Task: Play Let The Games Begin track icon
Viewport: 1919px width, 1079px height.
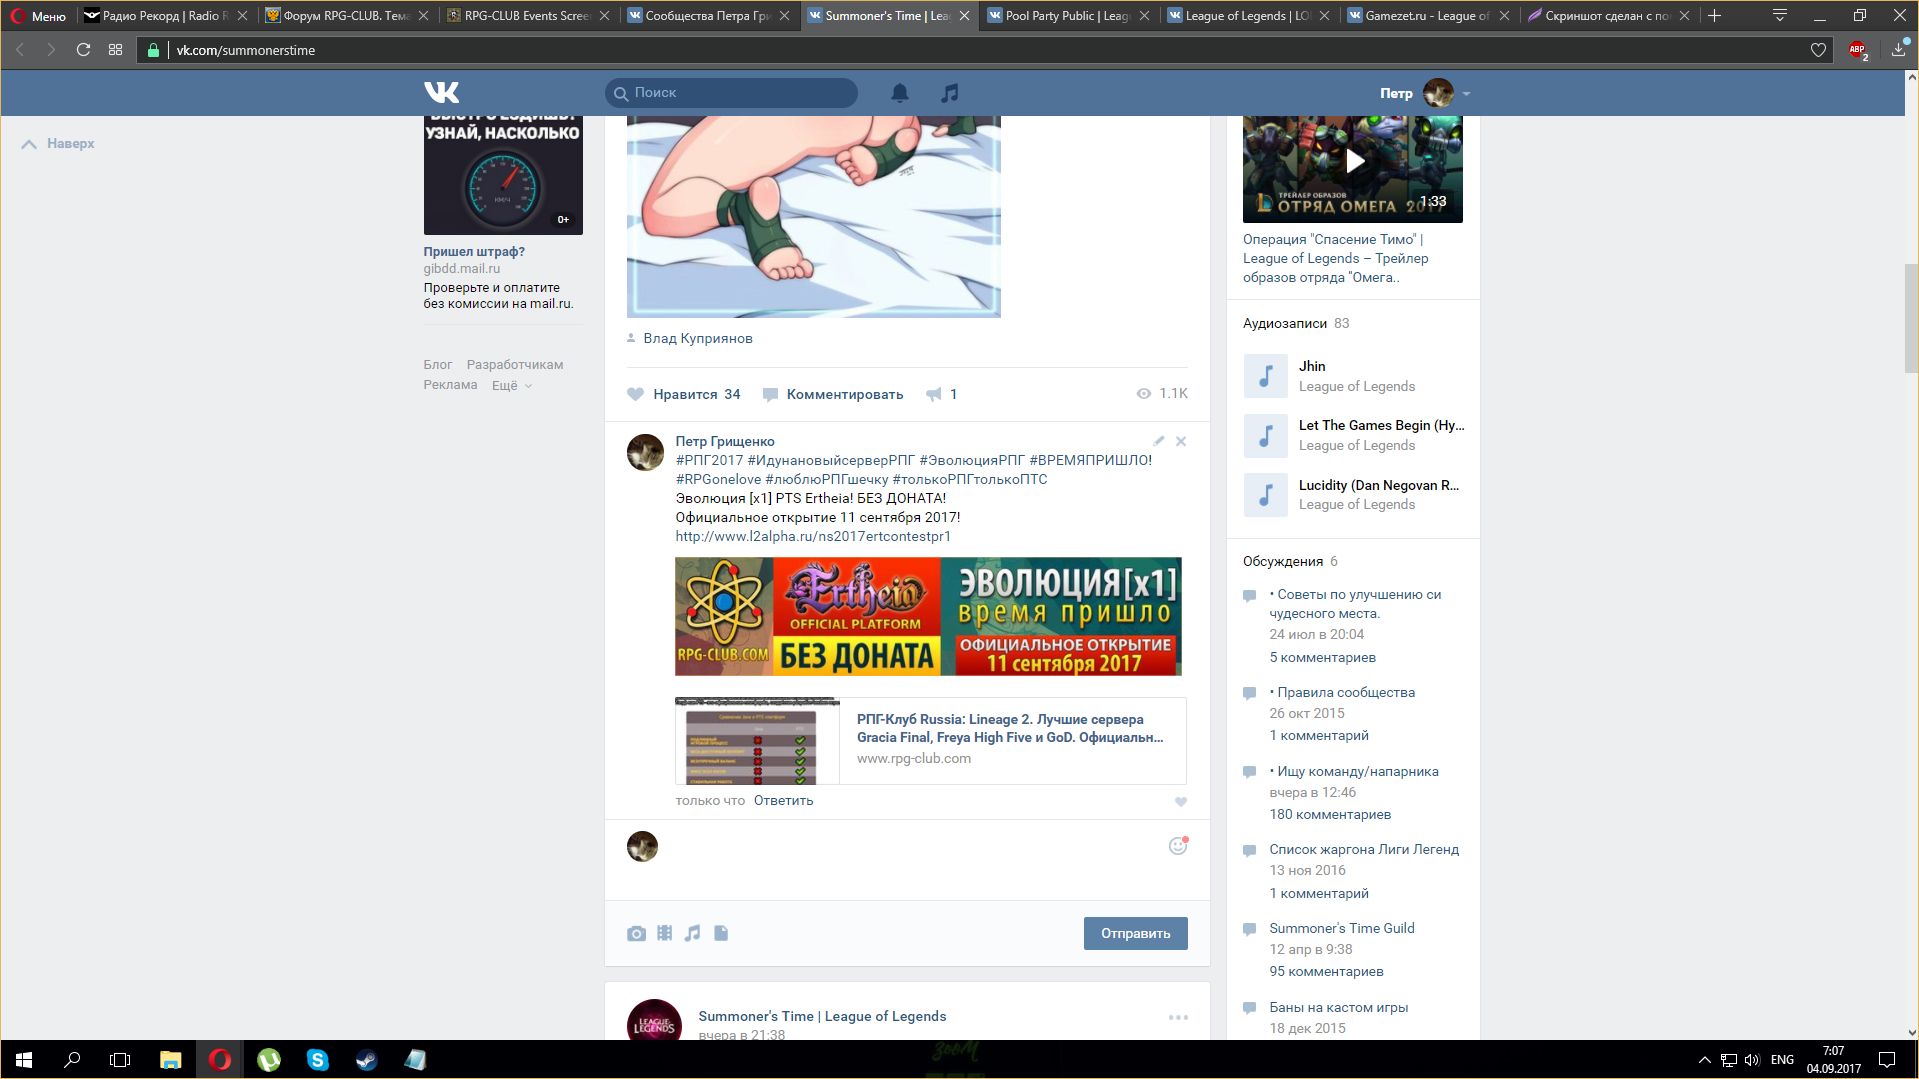Action: tap(1265, 435)
